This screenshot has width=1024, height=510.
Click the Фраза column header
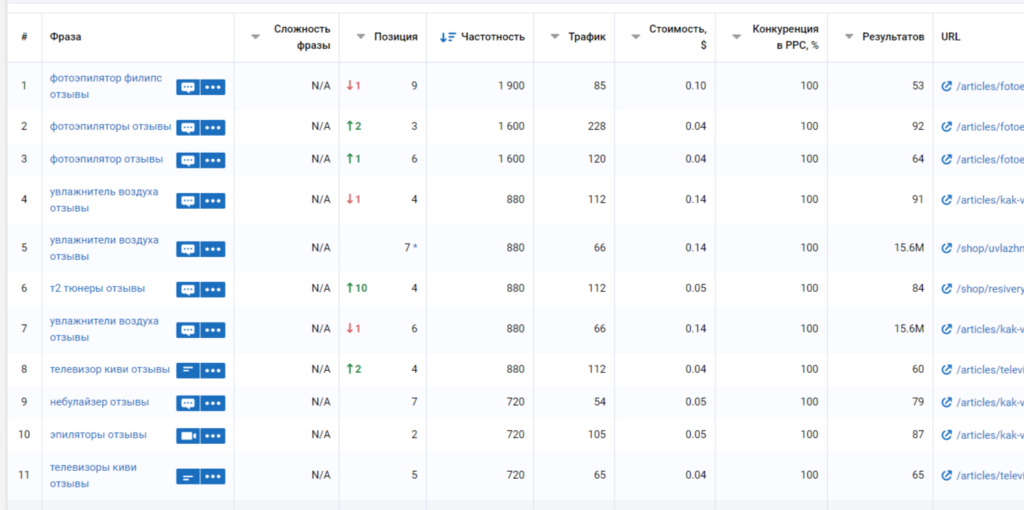tap(66, 37)
